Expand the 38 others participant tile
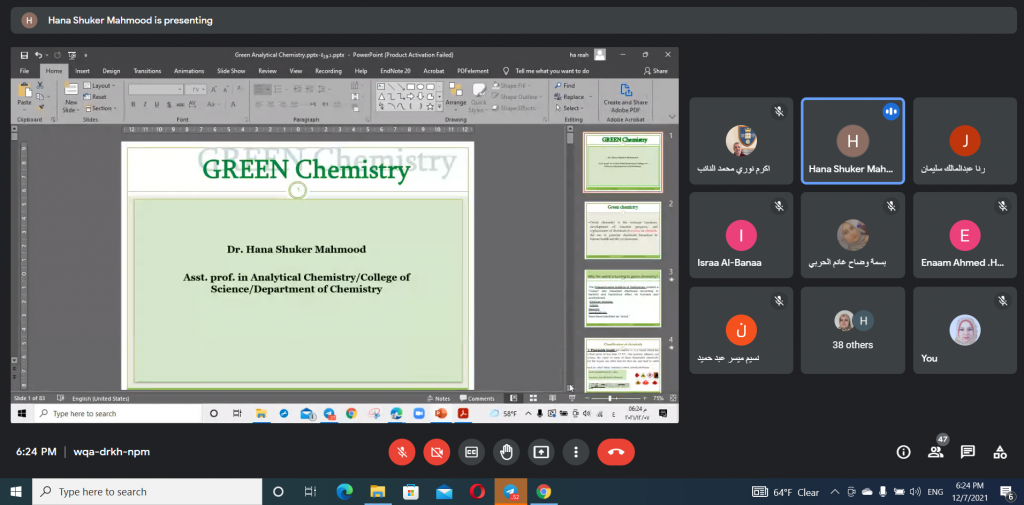Screen dimensions: 1024x505 853,330
